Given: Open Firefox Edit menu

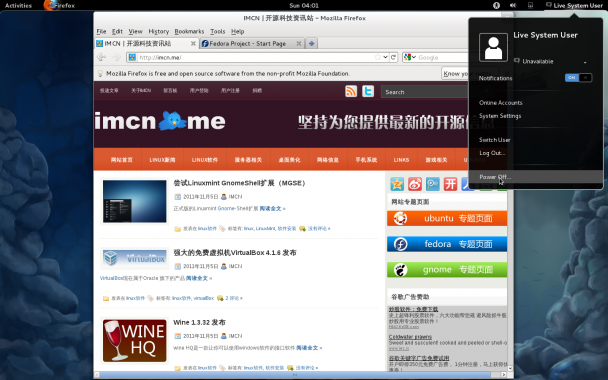Looking at the screenshot, I should pyautogui.click(x=117, y=31).
